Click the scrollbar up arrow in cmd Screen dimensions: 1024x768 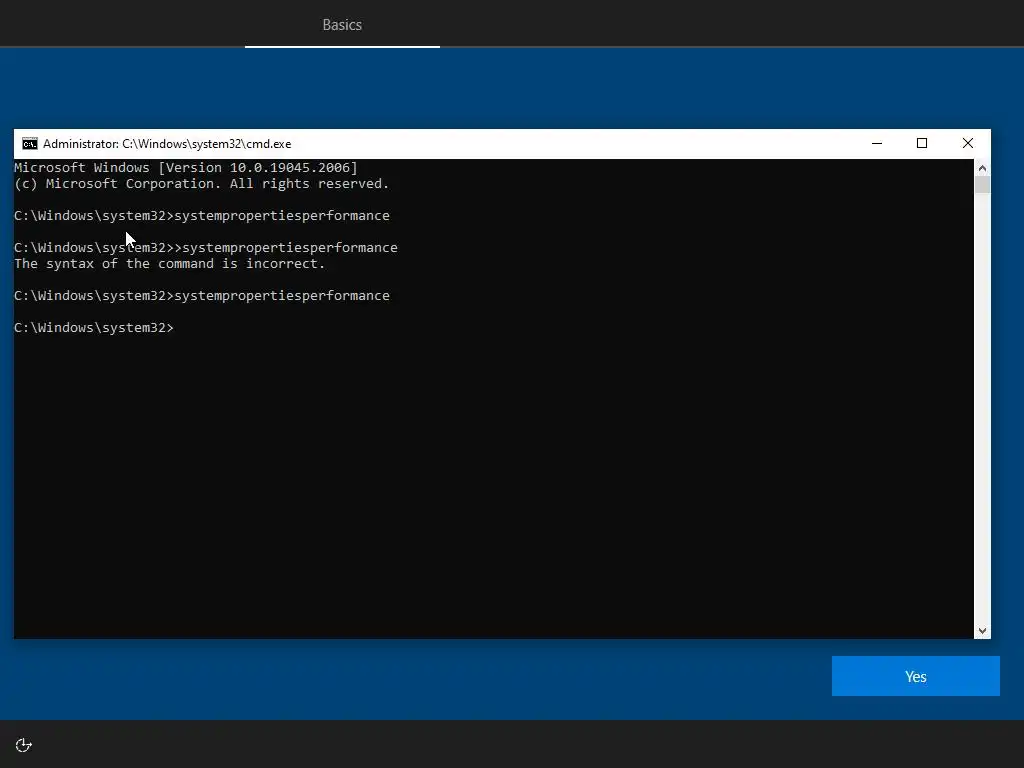982,168
